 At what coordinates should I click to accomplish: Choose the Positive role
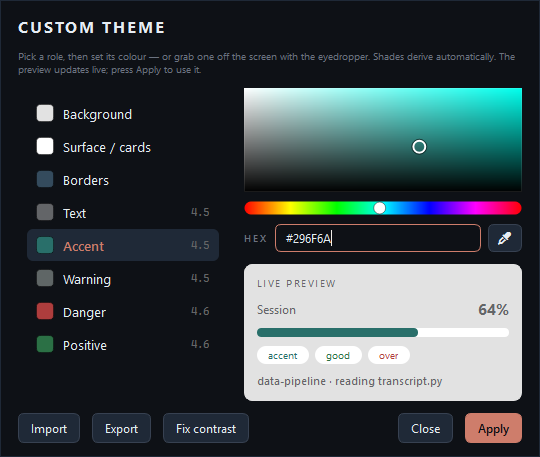[x=123, y=345]
